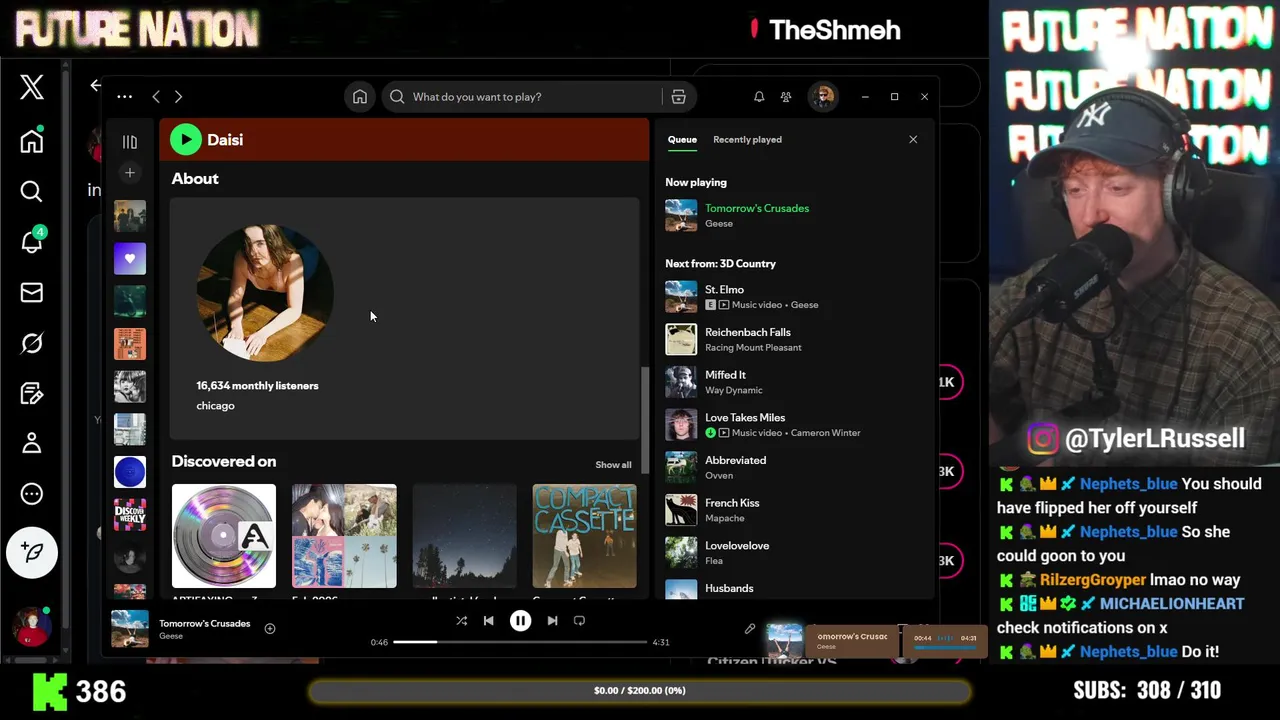Add Tomorrow's Crusades to Liked Songs
This screenshot has width=1280, height=720.
pos(270,629)
